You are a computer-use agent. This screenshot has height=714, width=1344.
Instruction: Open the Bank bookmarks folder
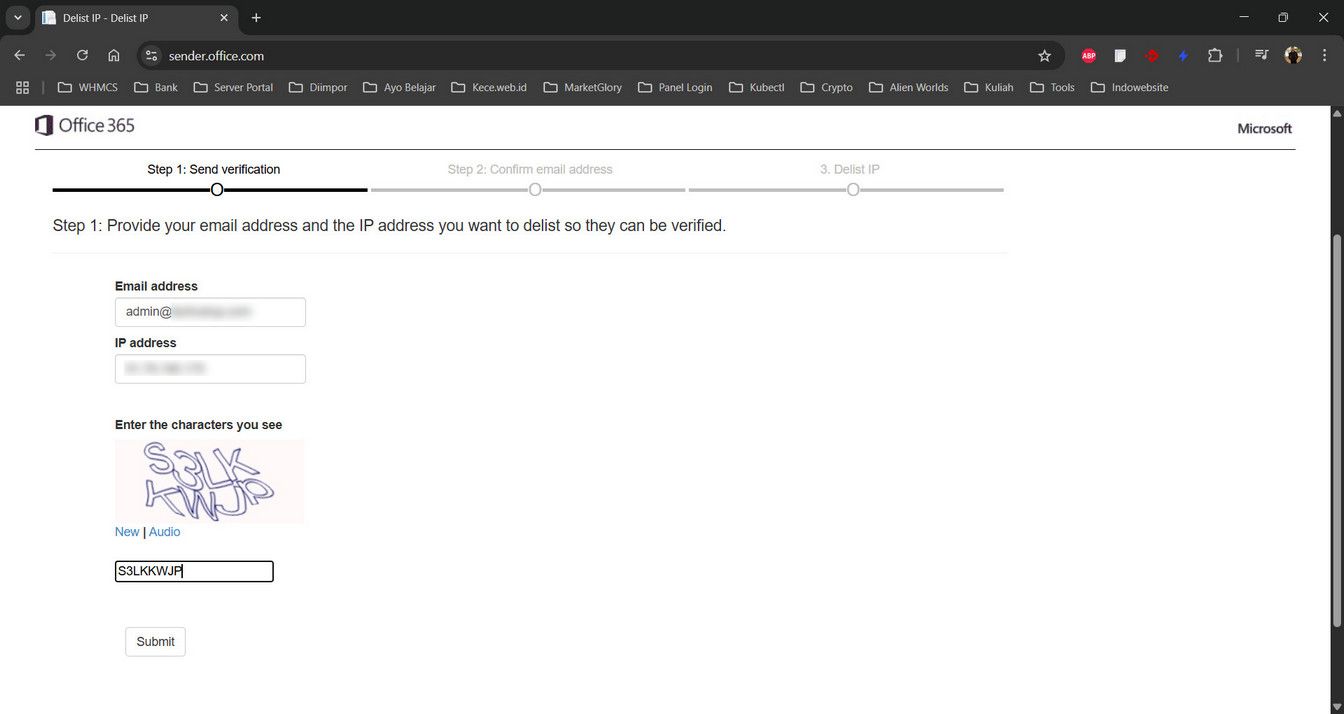(x=156, y=87)
